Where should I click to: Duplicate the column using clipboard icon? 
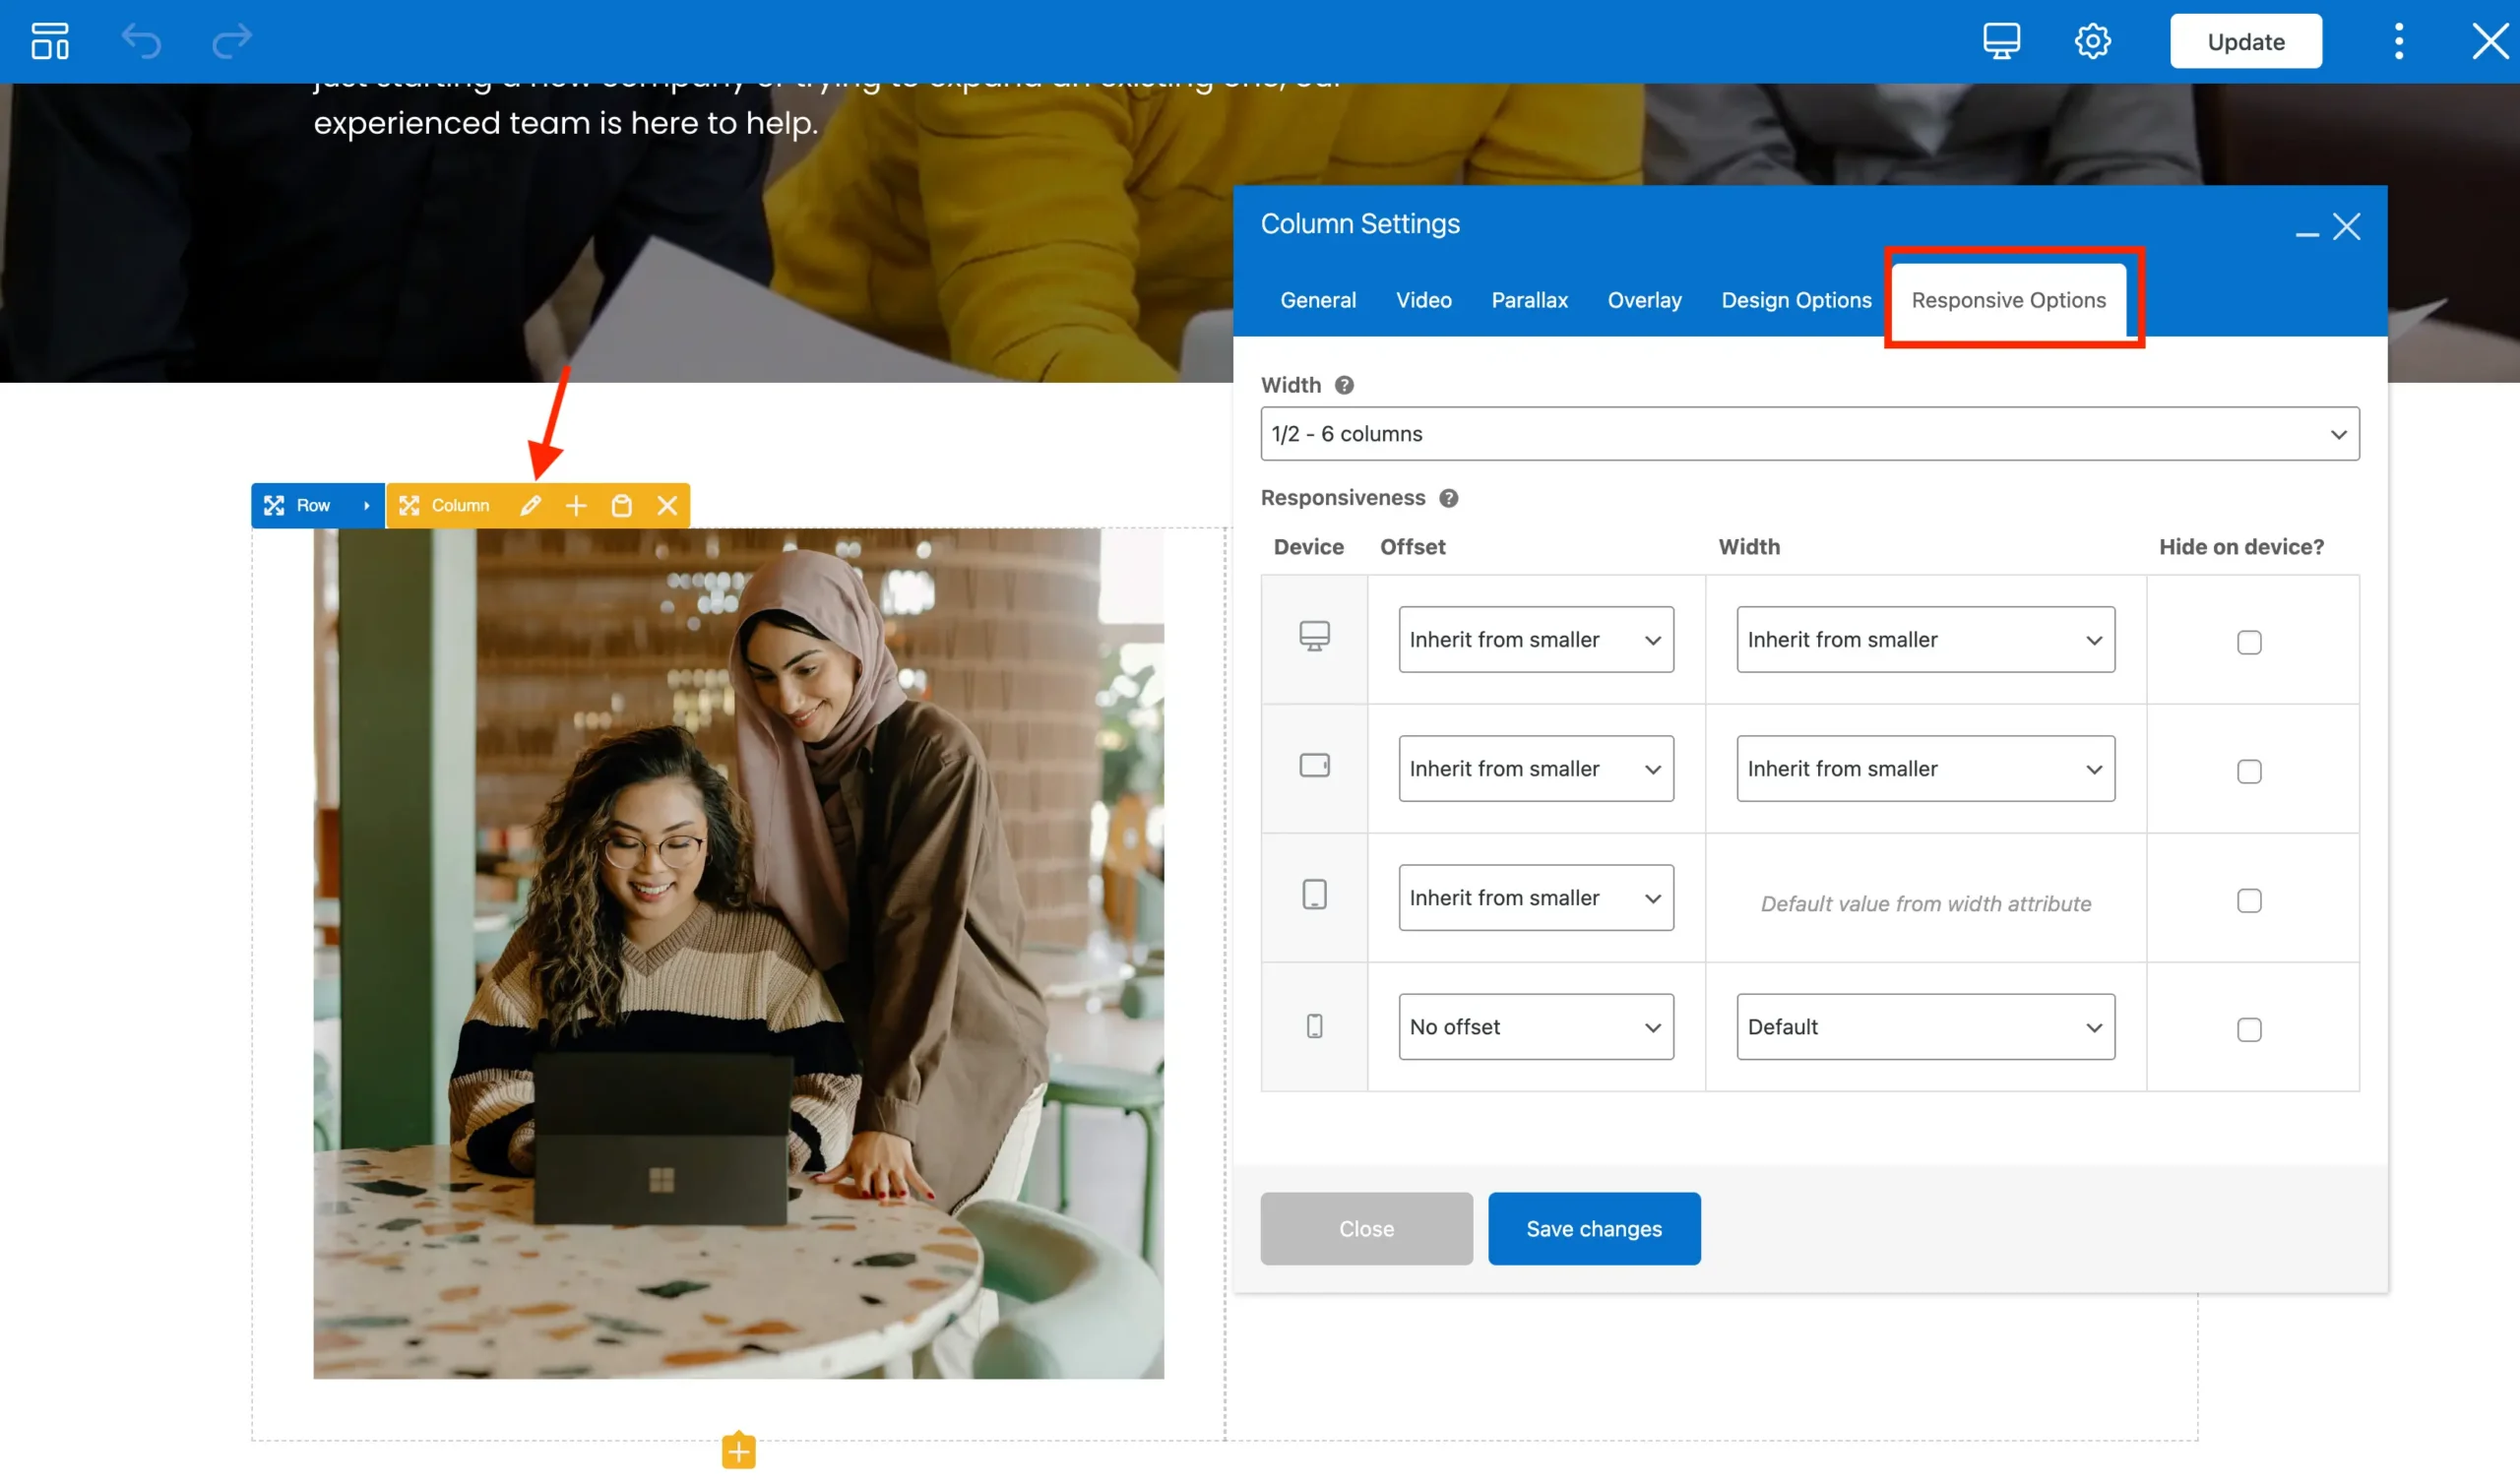[621, 505]
